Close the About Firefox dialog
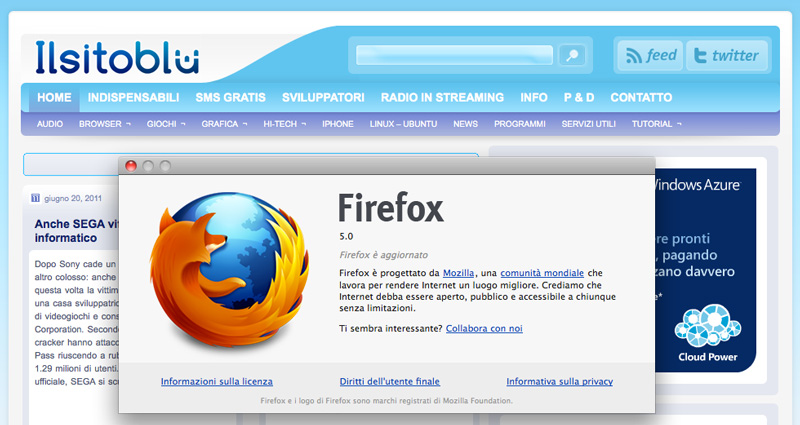 coord(131,166)
